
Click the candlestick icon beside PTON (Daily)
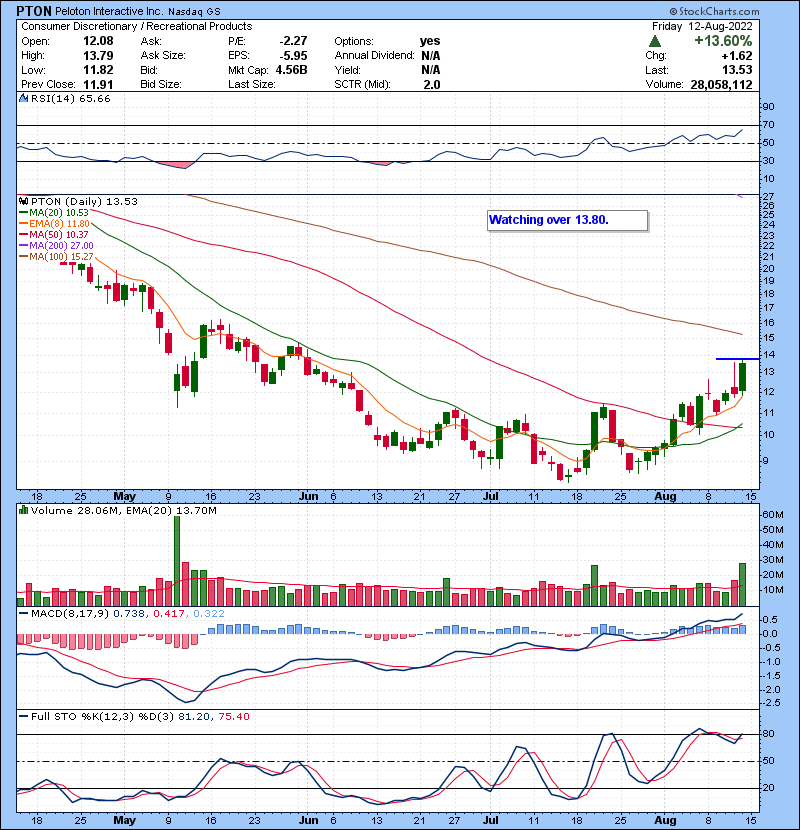pyautogui.click(x=23, y=201)
